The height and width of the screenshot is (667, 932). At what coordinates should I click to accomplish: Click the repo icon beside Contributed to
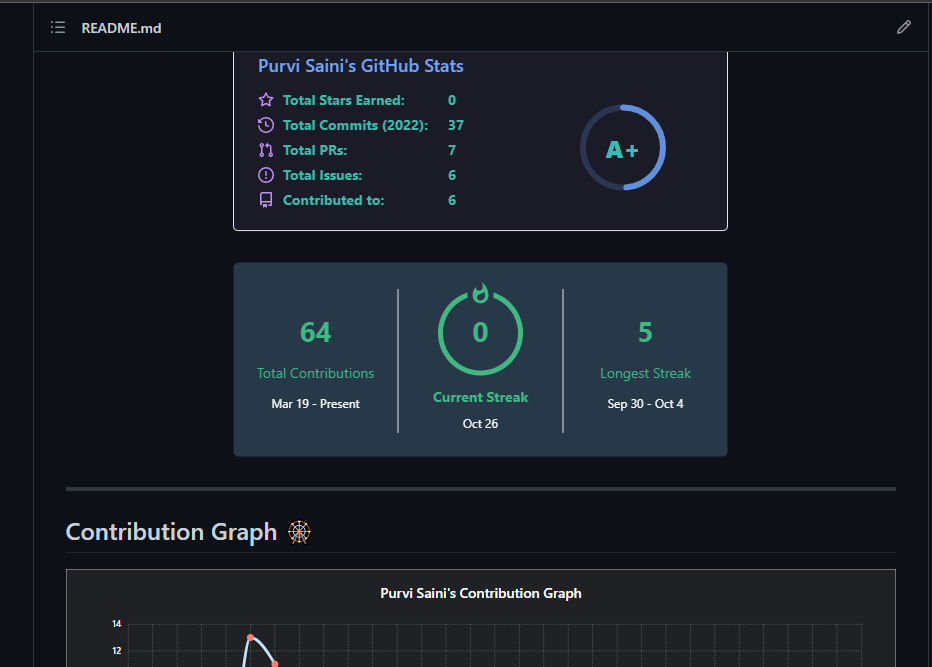pyautogui.click(x=266, y=200)
